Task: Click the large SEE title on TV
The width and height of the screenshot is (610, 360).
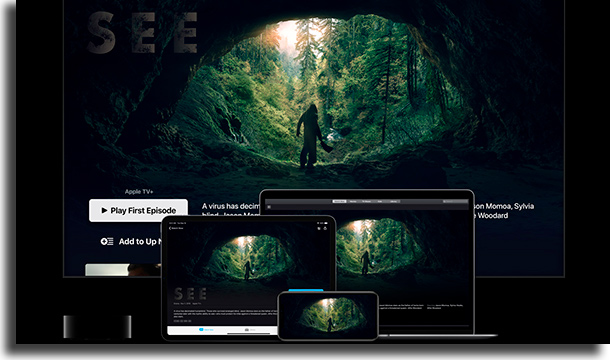Action: (x=142, y=32)
